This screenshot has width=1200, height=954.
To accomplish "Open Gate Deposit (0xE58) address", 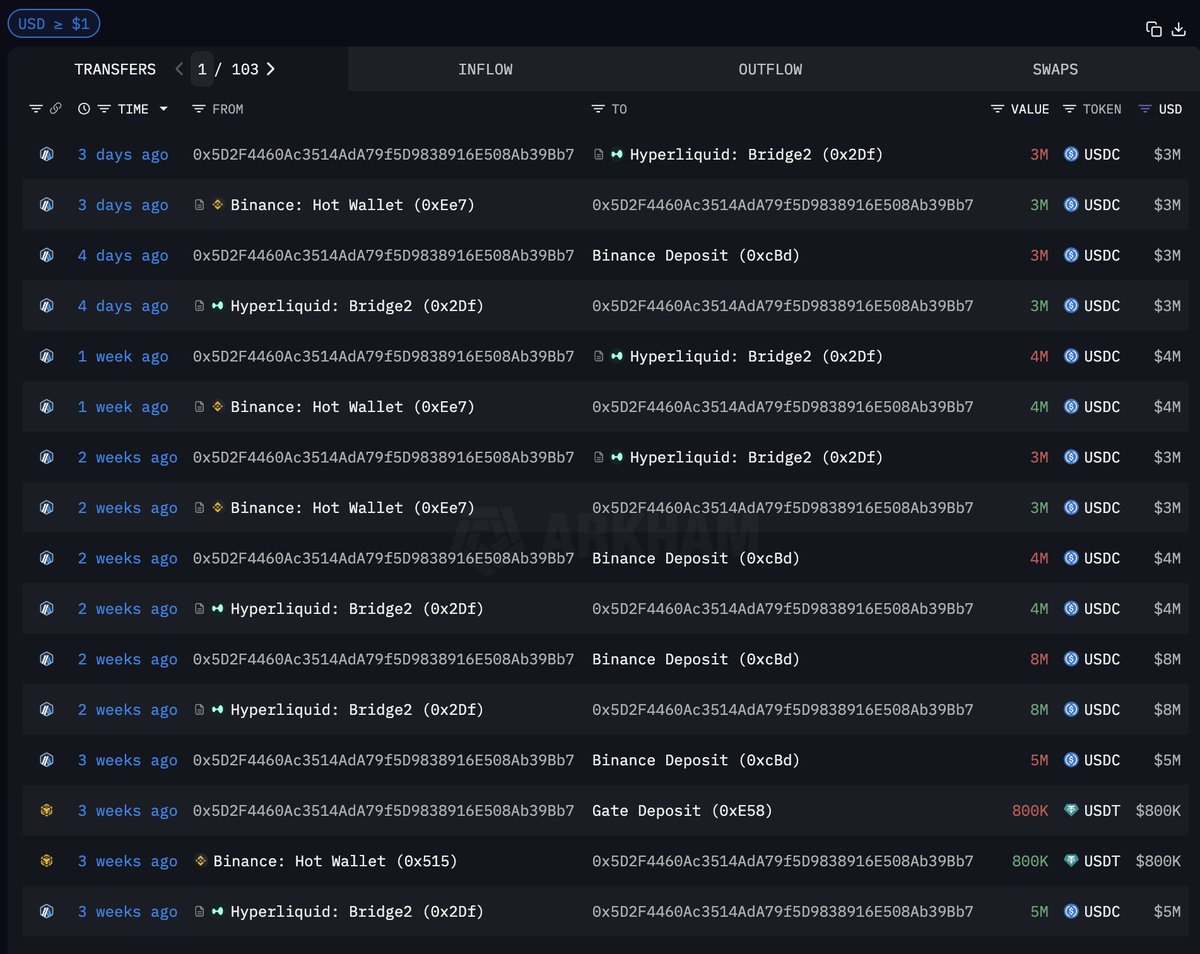I will coord(682,811).
